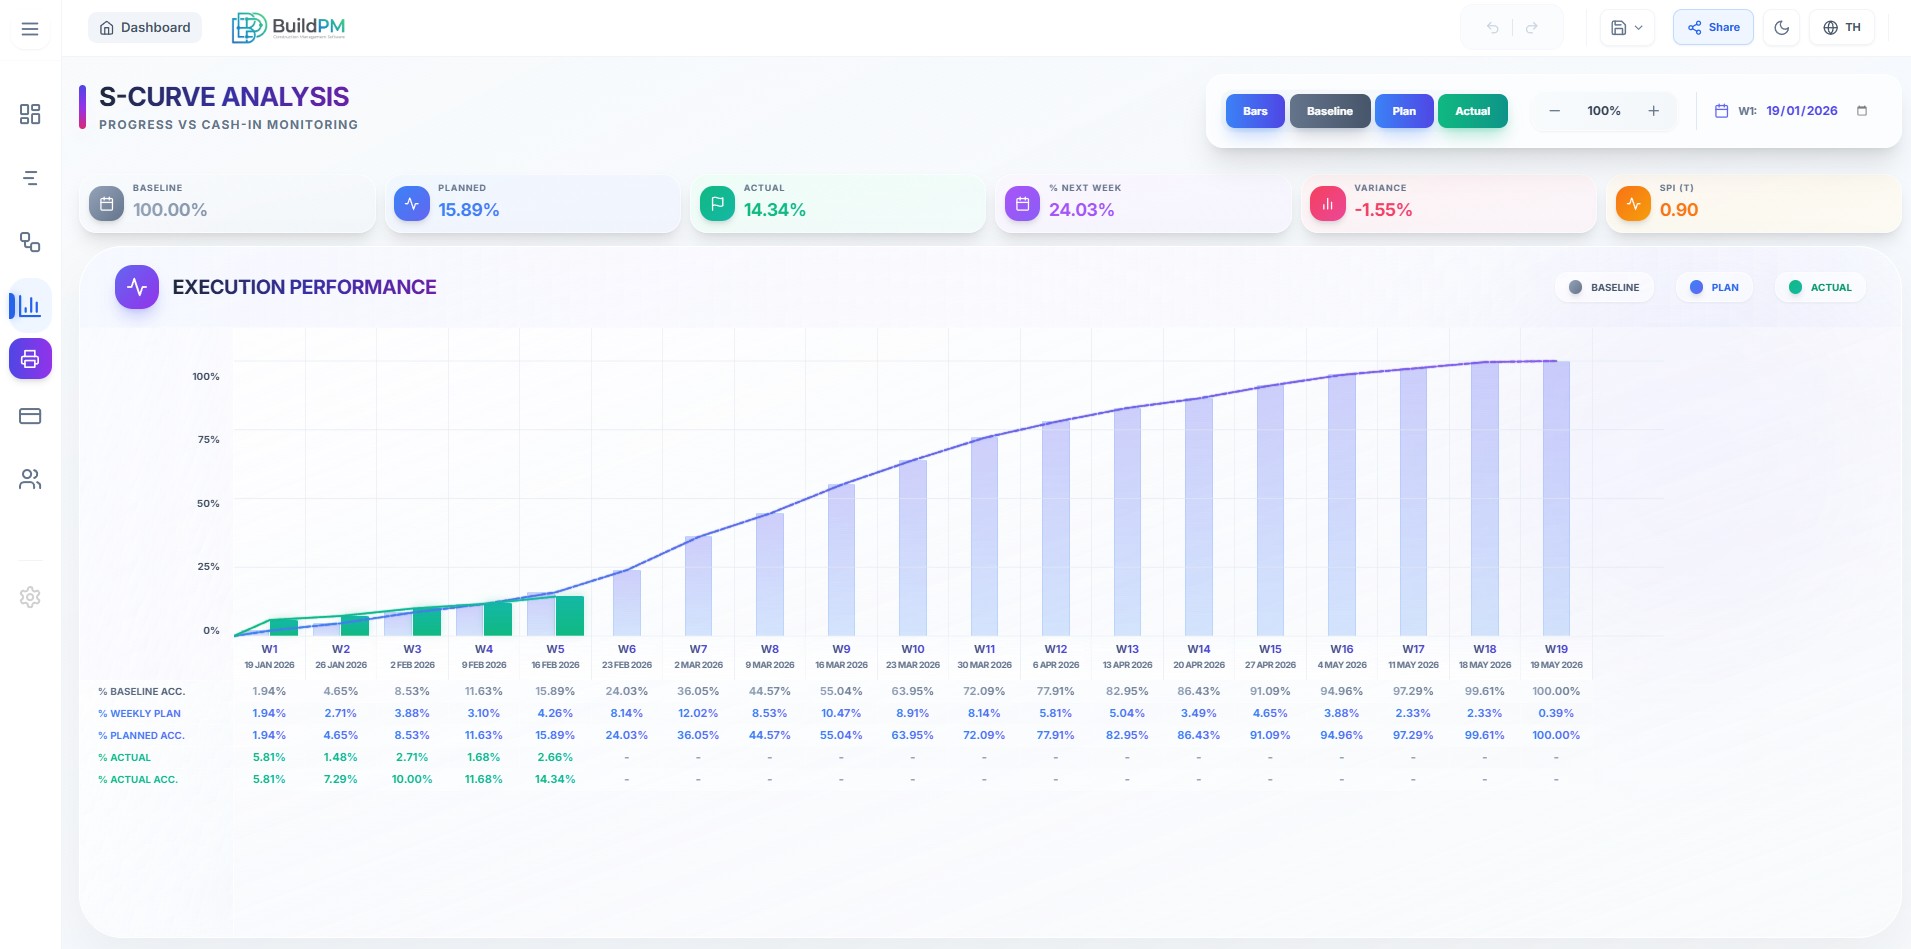Open the grid dashboard sidebar icon

(x=30, y=114)
